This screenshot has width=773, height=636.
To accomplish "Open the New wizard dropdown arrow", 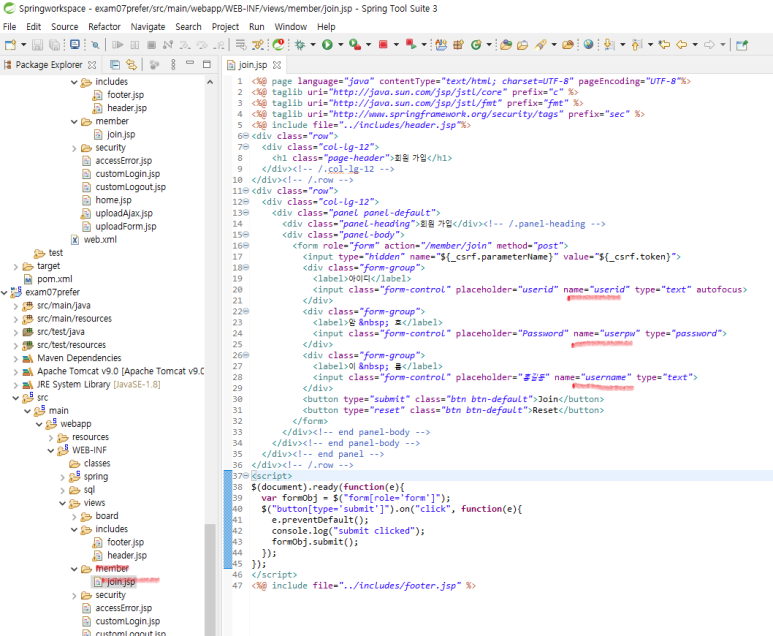I will click(23, 45).
